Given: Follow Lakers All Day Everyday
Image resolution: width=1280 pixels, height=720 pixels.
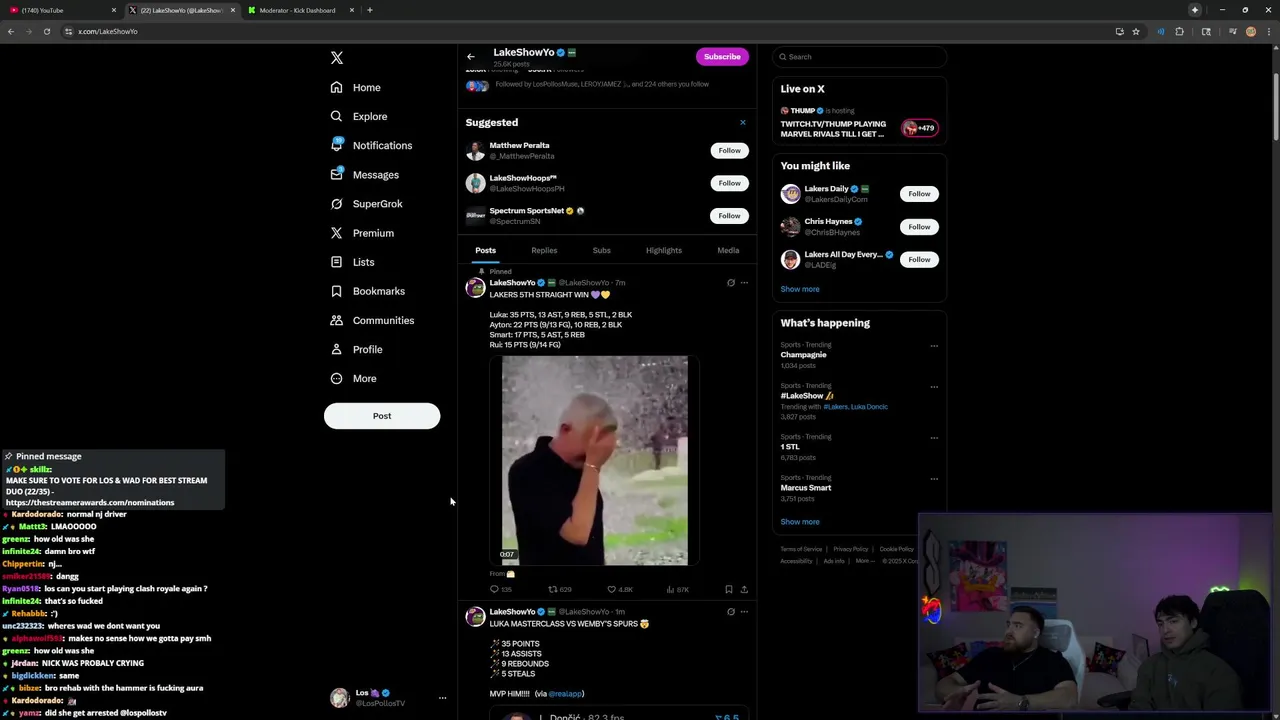Looking at the screenshot, I should pos(919,260).
